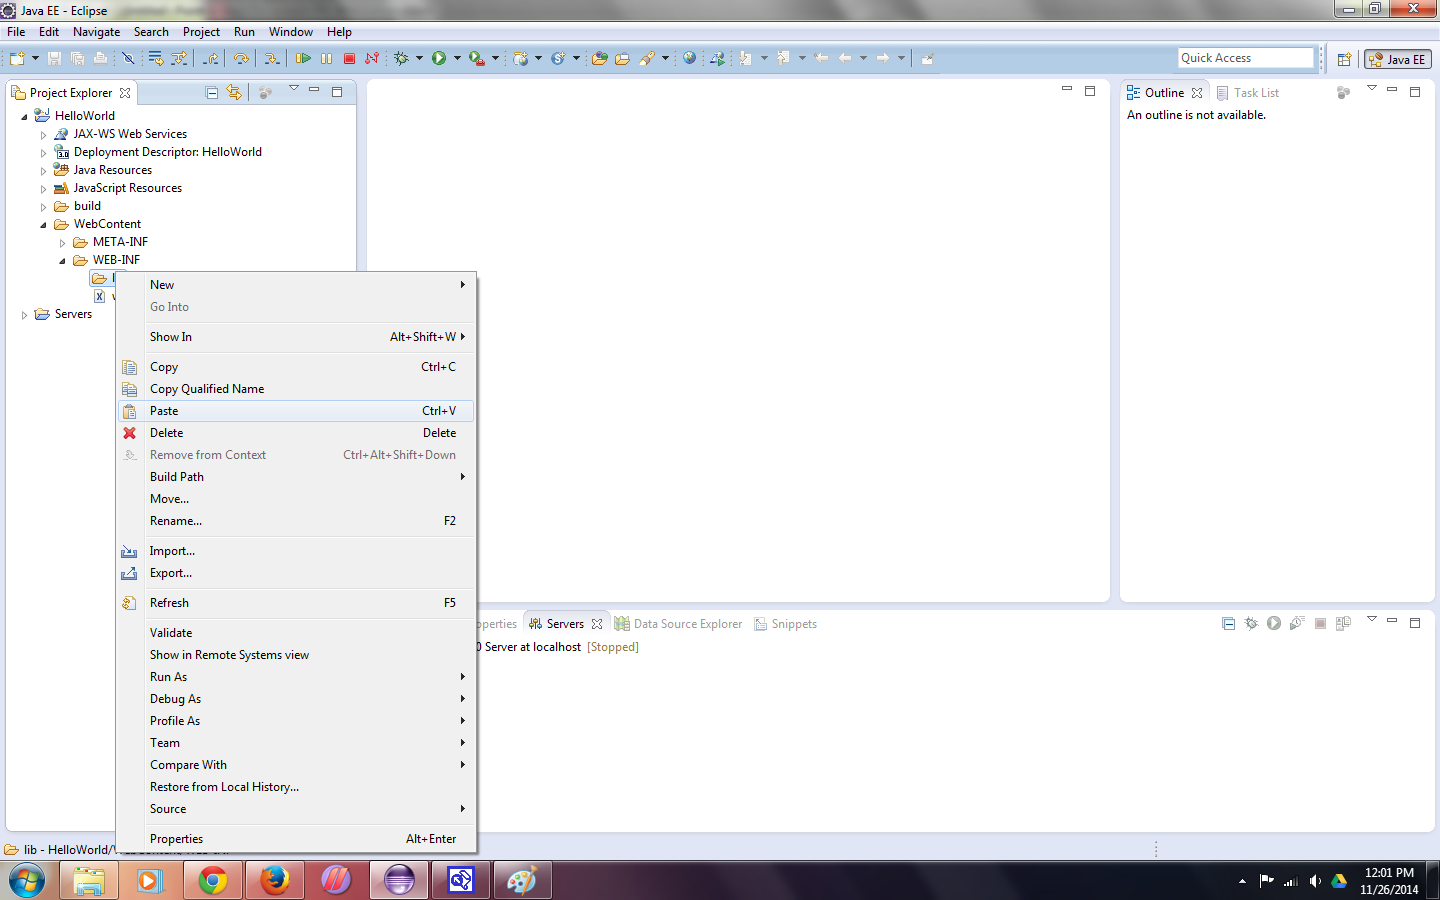Open Build Path submenu
Screen dimensions: 1440x900
(x=296, y=477)
